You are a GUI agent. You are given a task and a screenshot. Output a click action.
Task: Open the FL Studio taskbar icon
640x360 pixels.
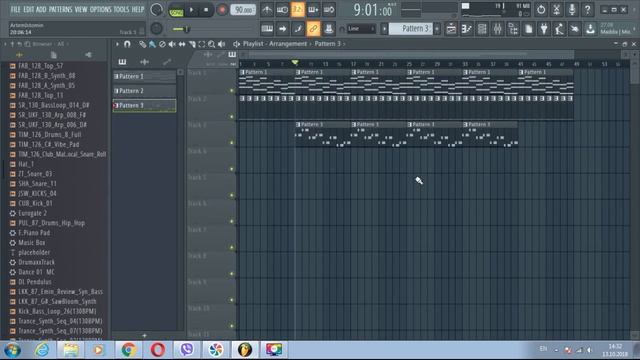(245, 350)
